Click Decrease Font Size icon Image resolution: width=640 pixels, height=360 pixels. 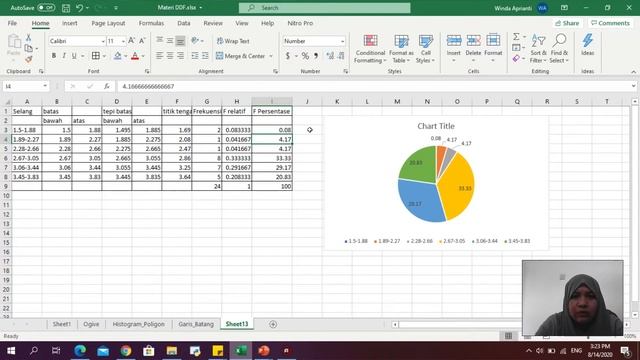(x=142, y=41)
